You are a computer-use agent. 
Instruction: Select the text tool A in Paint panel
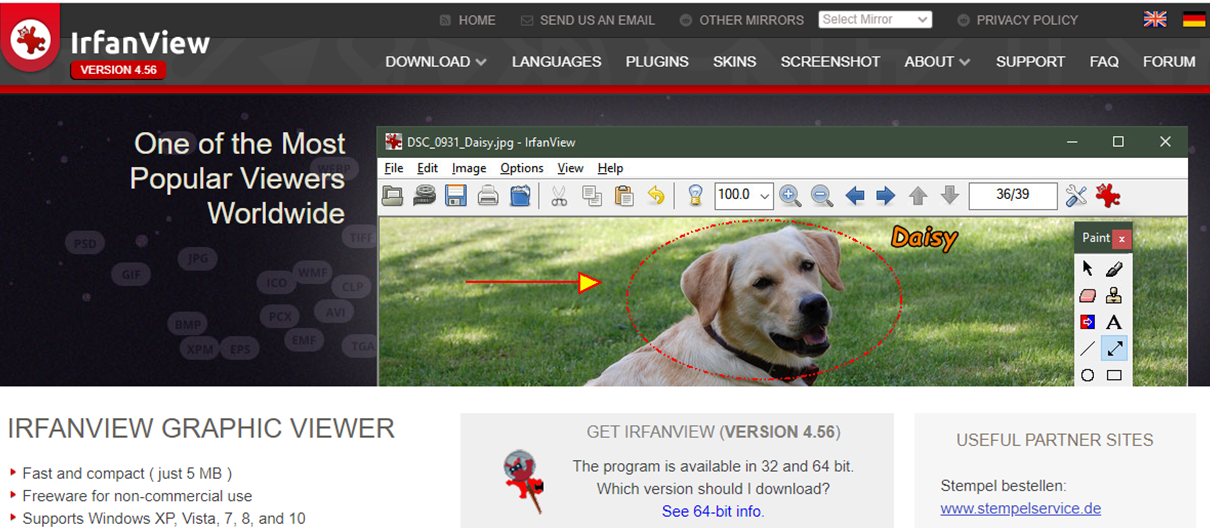1114,322
